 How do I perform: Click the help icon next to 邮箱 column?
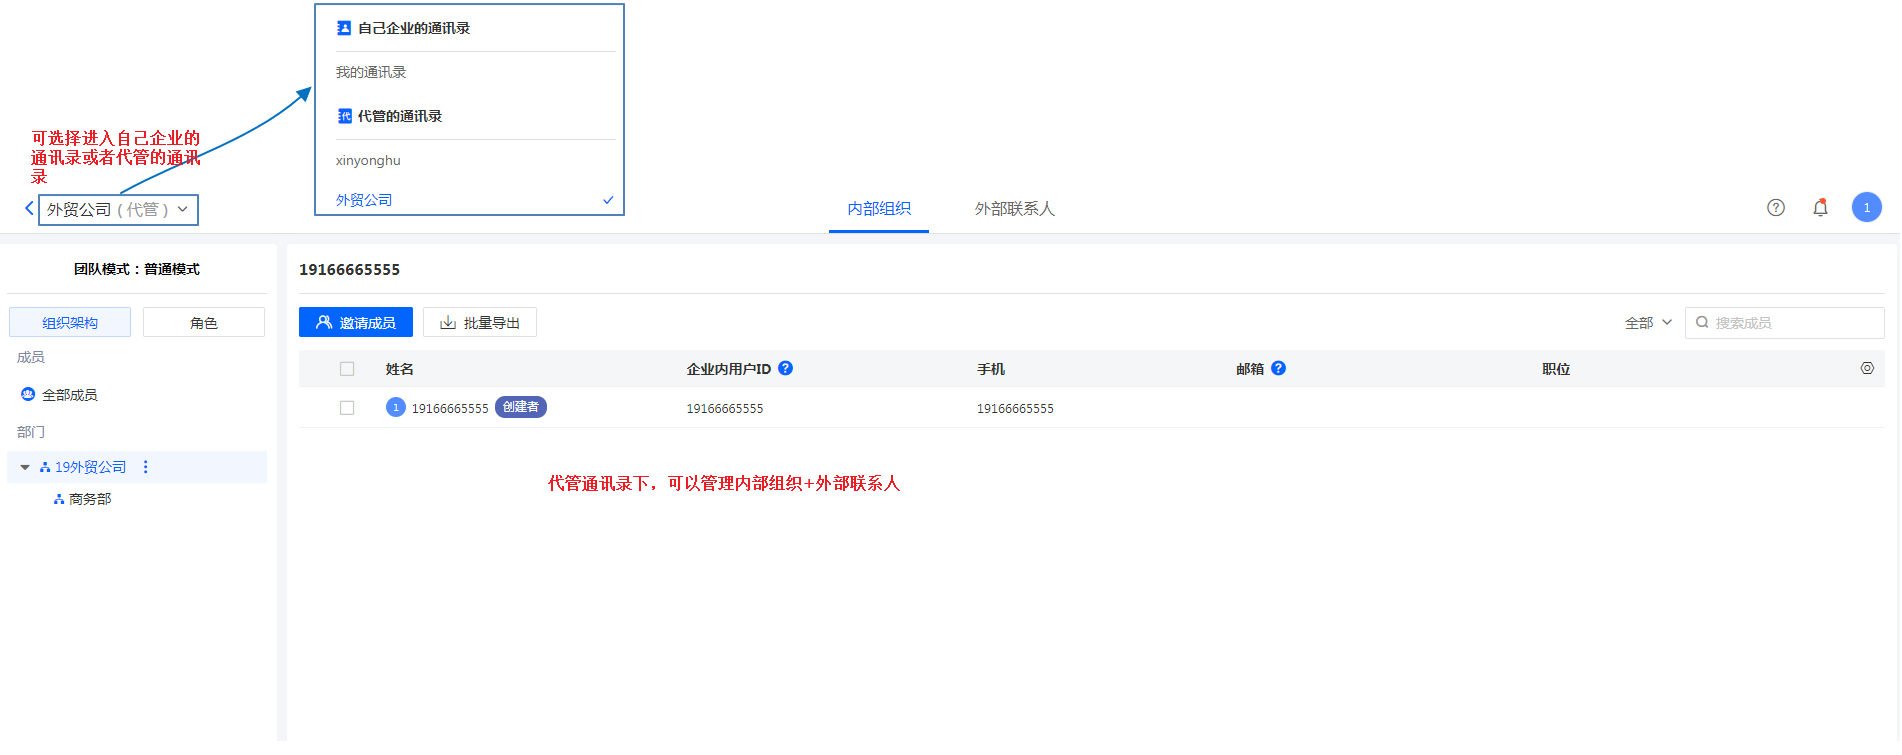tap(1278, 368)
